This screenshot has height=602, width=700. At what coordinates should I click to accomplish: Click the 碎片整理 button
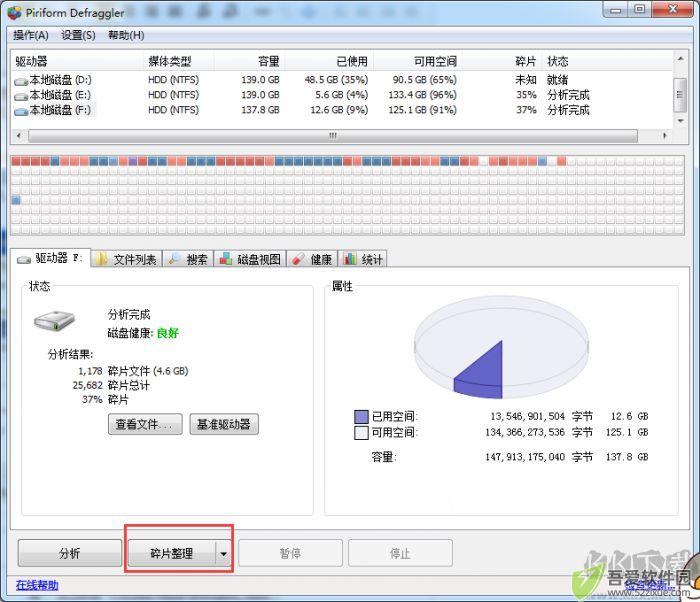point(171,553)
